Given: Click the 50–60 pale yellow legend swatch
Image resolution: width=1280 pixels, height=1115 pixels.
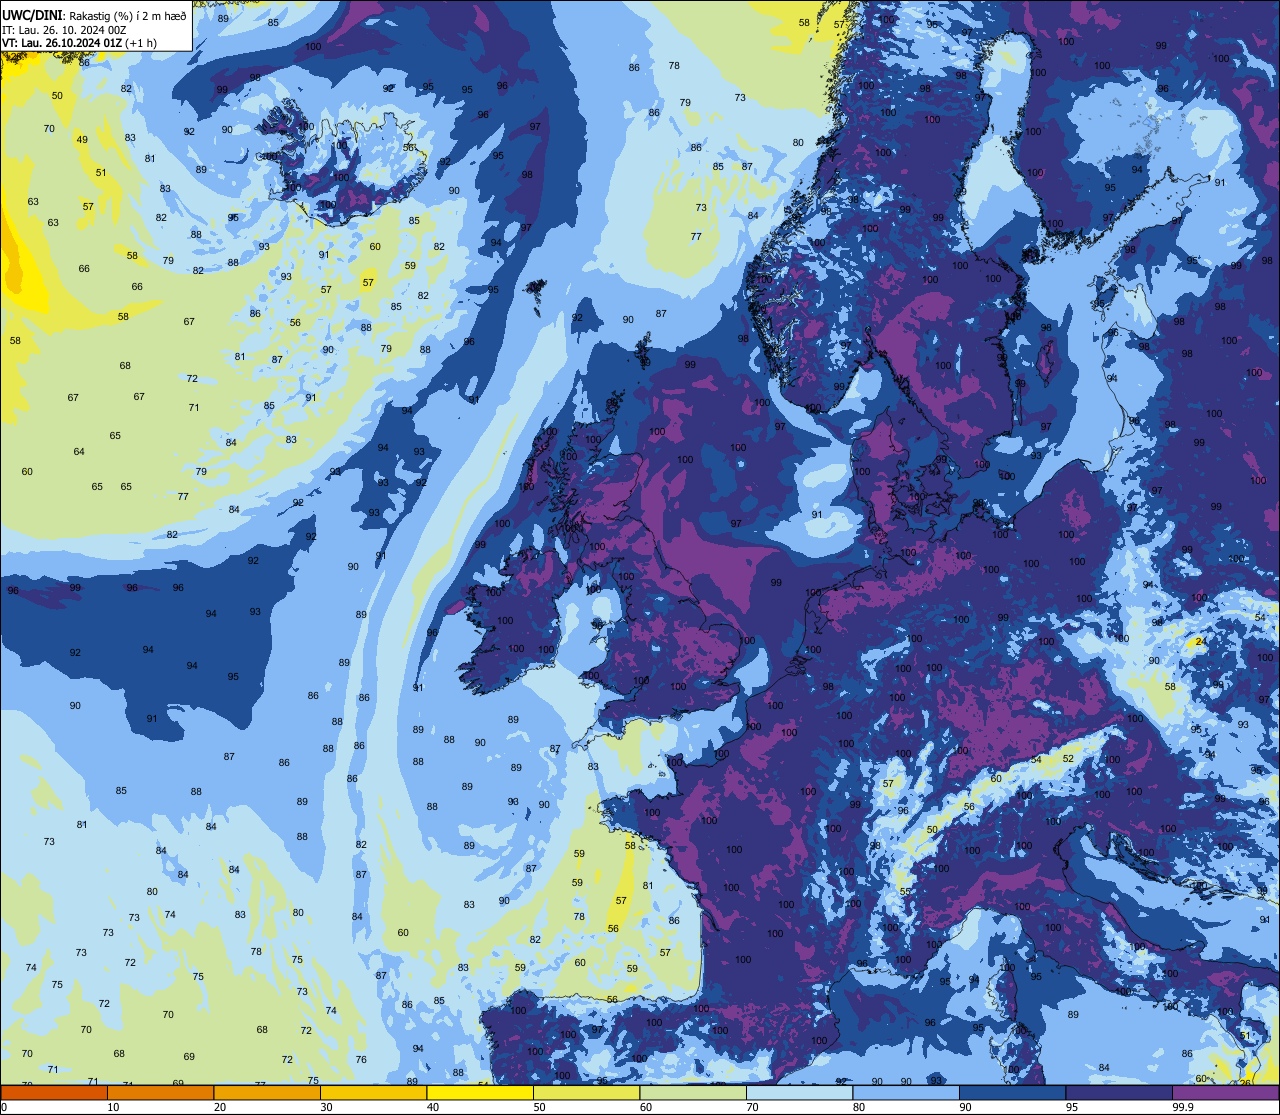Looking at the screenshot, I should (587, 1092).
